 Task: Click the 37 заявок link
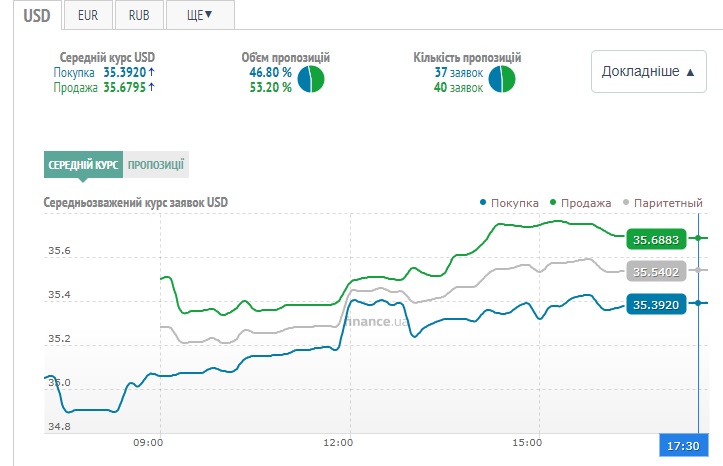tap(458, 72)
